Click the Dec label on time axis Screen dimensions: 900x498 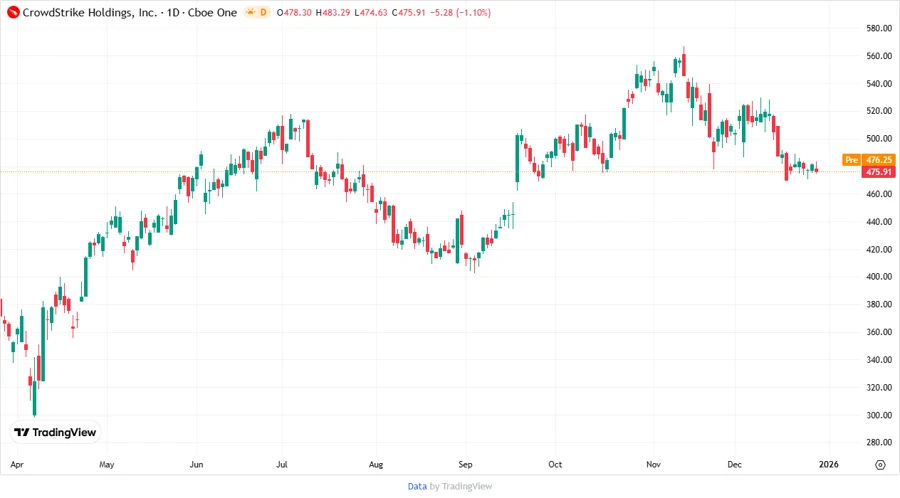[735, 464]
